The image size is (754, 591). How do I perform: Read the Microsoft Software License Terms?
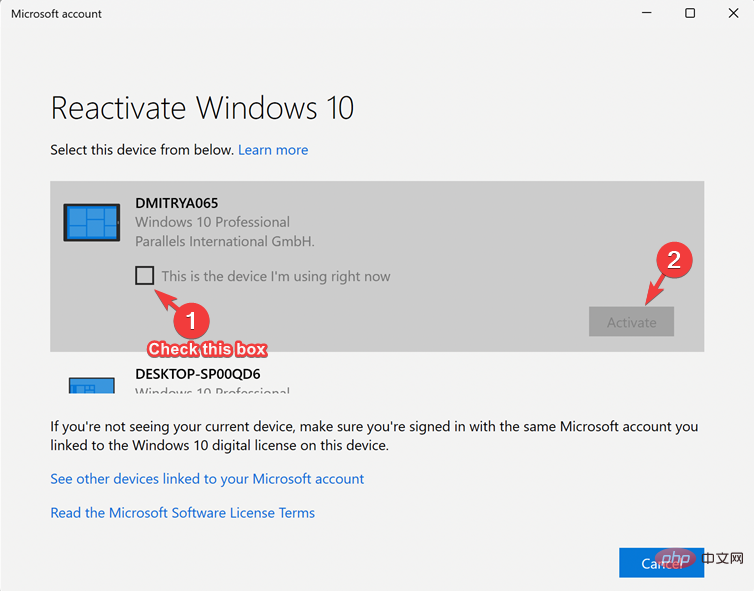pyautogui.click(x=182, y=513)
